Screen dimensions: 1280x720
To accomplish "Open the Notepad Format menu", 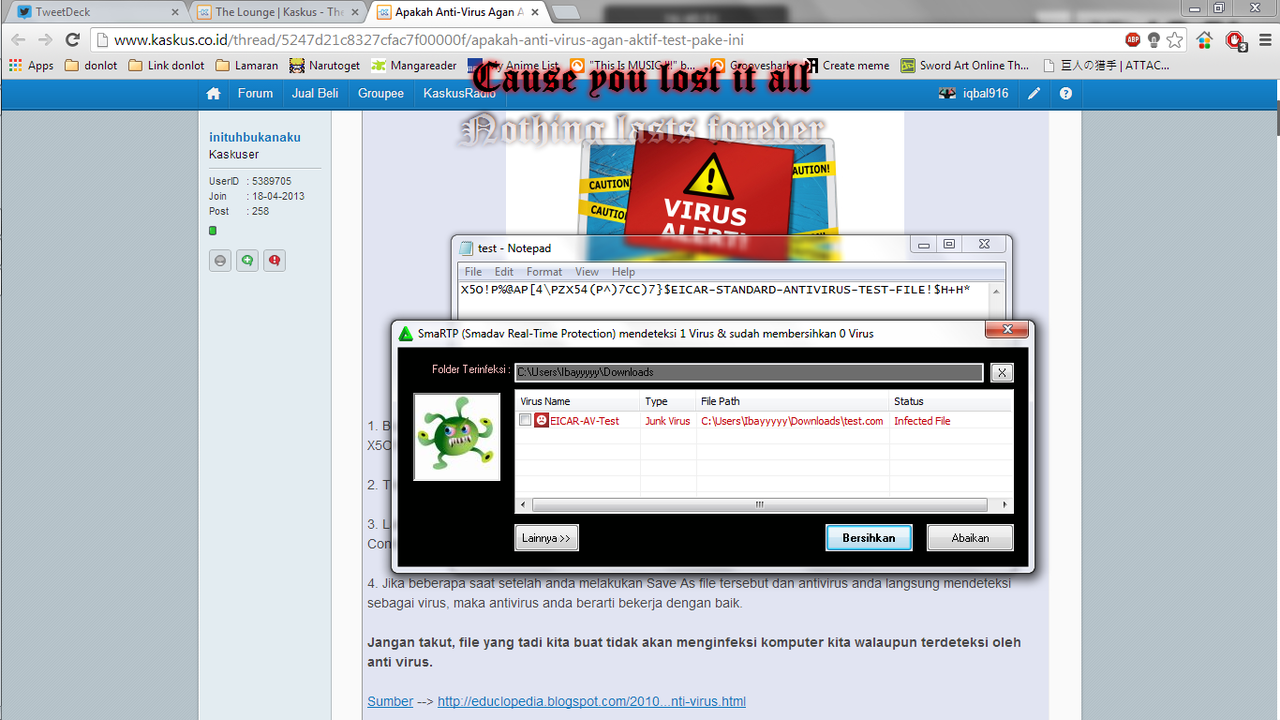I will (x=544, y=271).
